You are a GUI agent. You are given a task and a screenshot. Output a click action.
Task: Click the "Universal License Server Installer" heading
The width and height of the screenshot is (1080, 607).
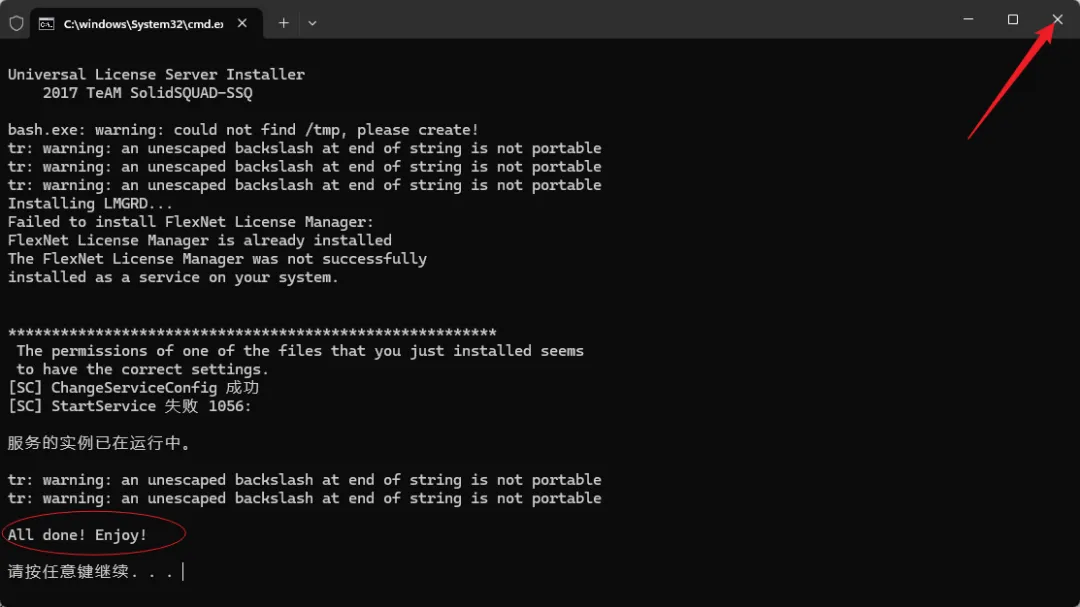click(156, 74)
